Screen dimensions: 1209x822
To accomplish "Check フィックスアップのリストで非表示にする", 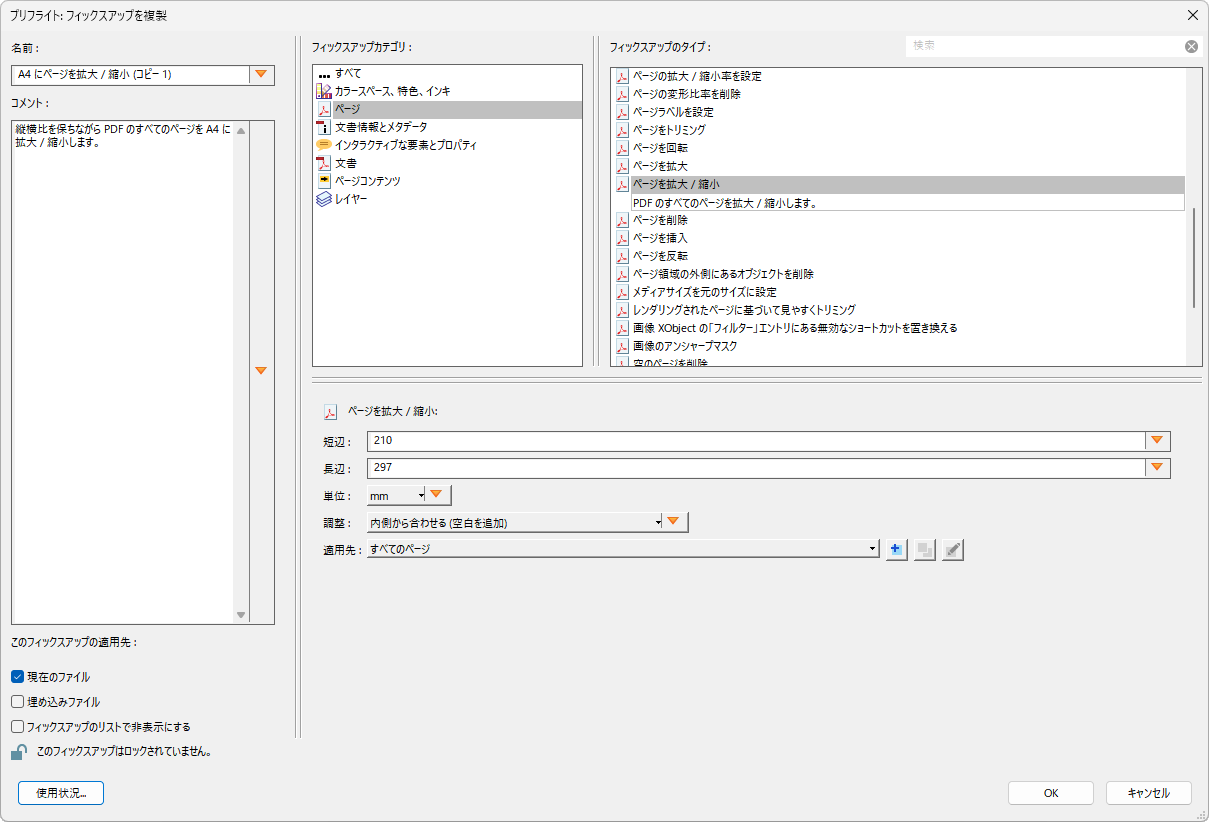I will click(x=16, y=727).
